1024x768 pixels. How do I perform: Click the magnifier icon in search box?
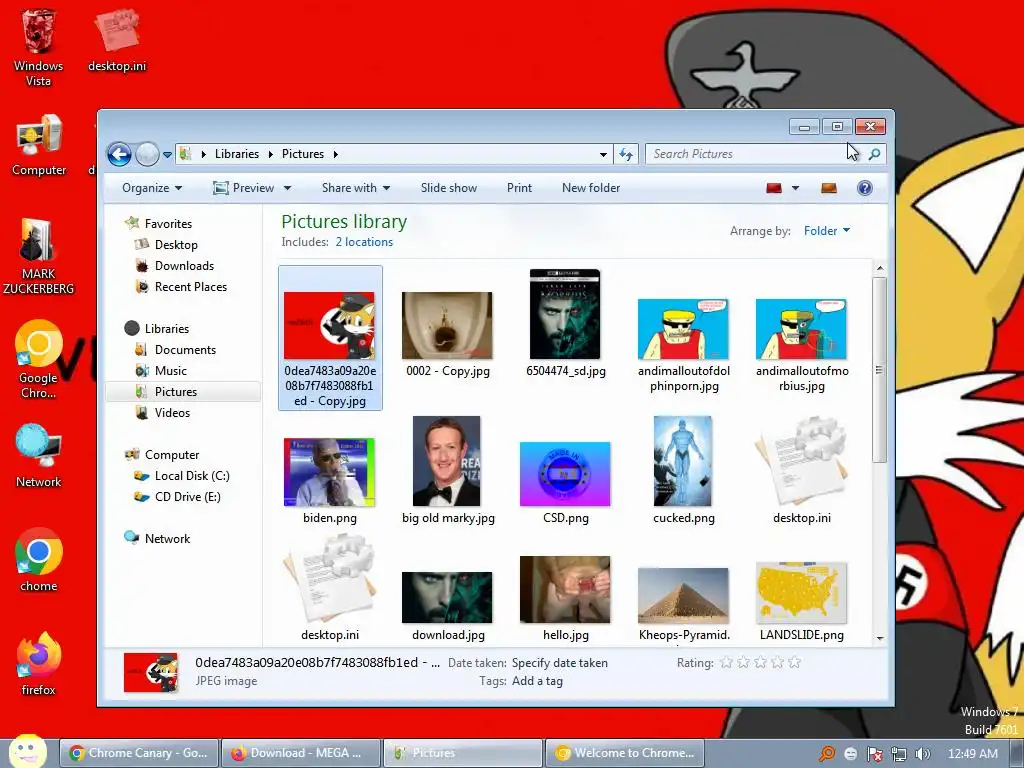[874, 154]
